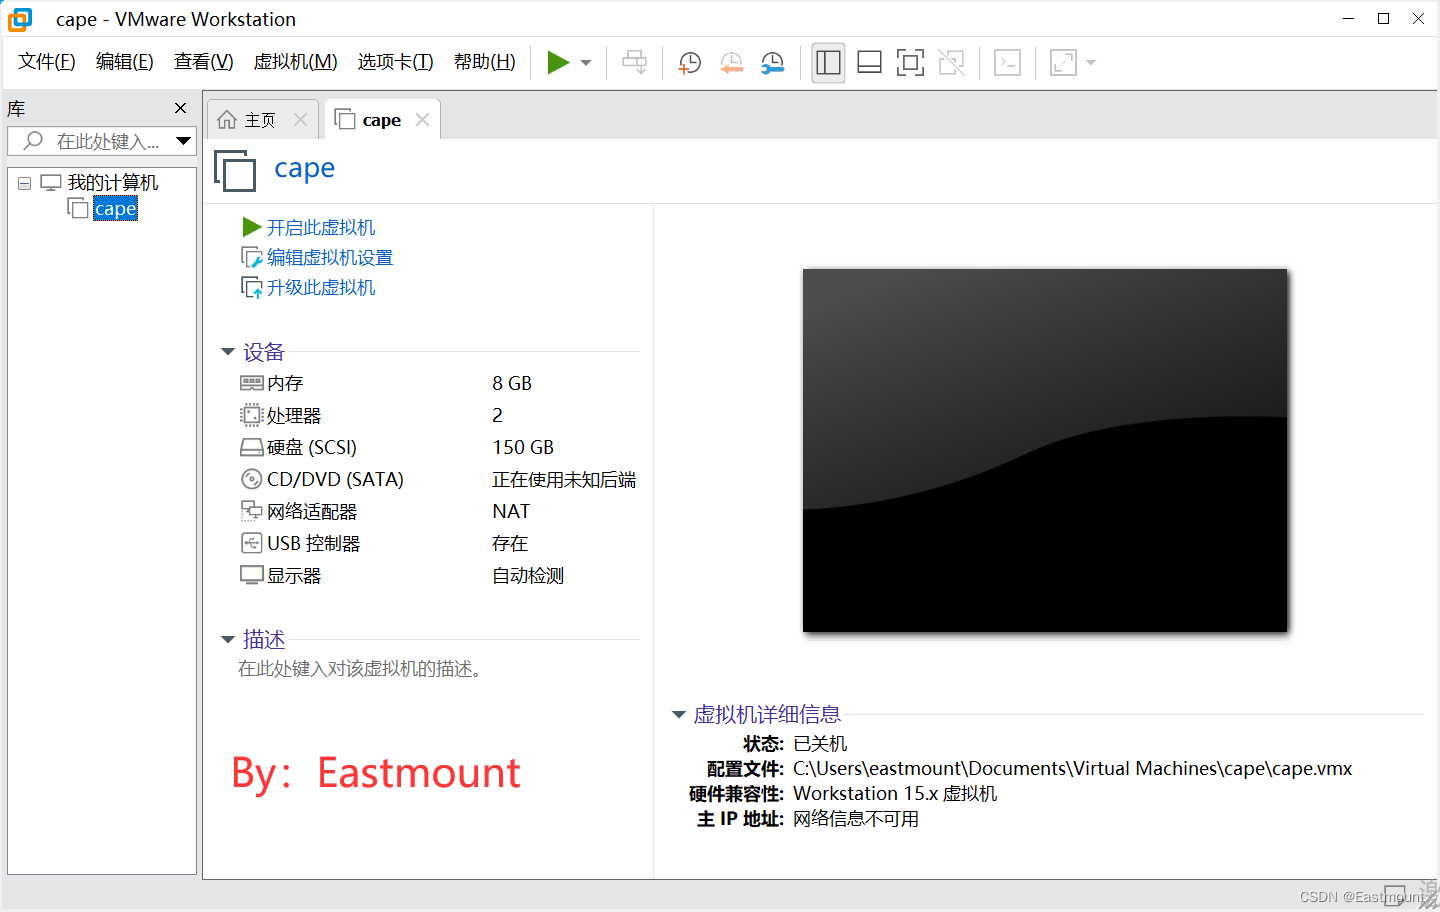Screen dimensions: 1440x912
Task: Open the 选项卡(T) menu
Action: pos(396,62)
